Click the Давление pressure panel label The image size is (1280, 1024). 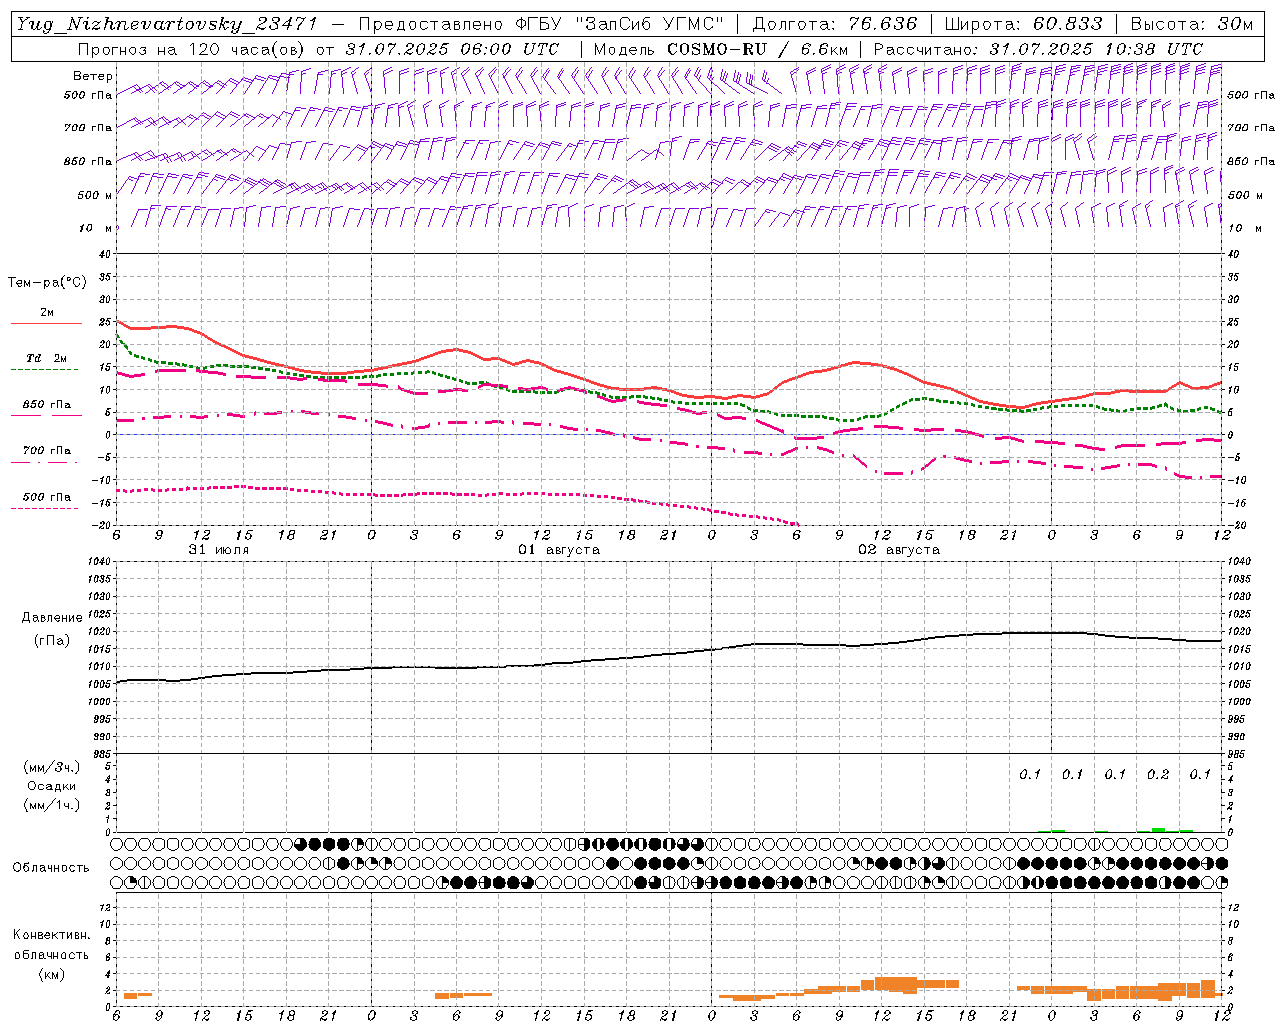52,618
